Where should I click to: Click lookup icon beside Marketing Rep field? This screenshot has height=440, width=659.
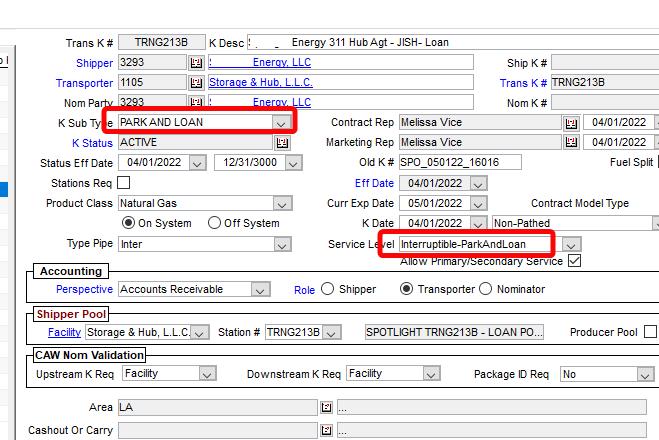tap(571, 143)
